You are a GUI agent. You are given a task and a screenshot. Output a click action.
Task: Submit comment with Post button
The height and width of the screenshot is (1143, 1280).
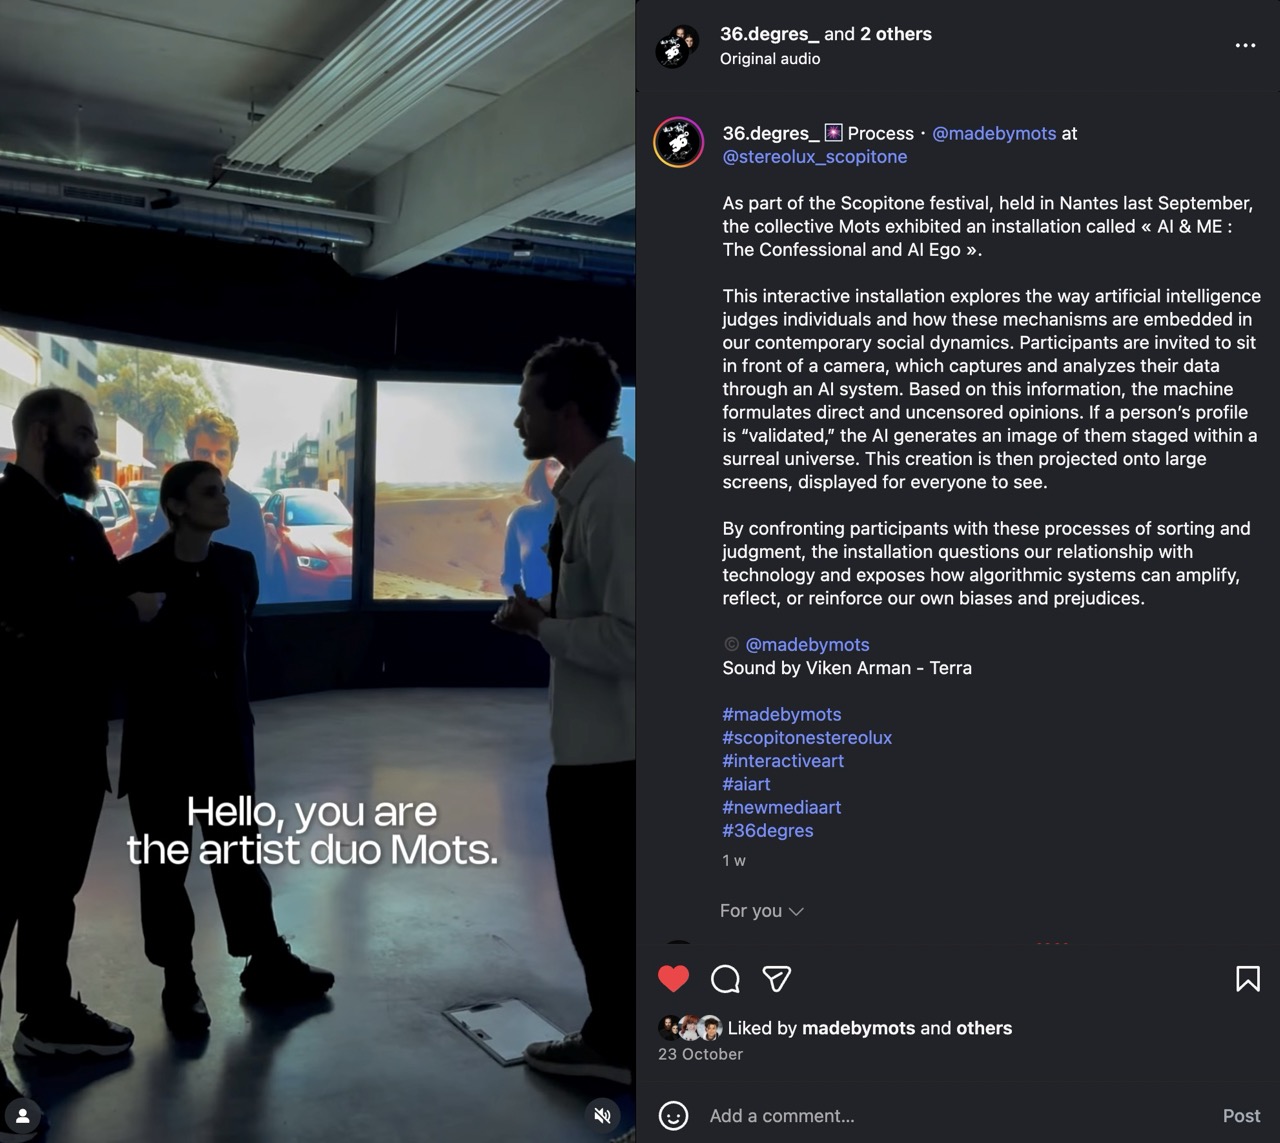pyautogui.click(x=1241, y=1116)
